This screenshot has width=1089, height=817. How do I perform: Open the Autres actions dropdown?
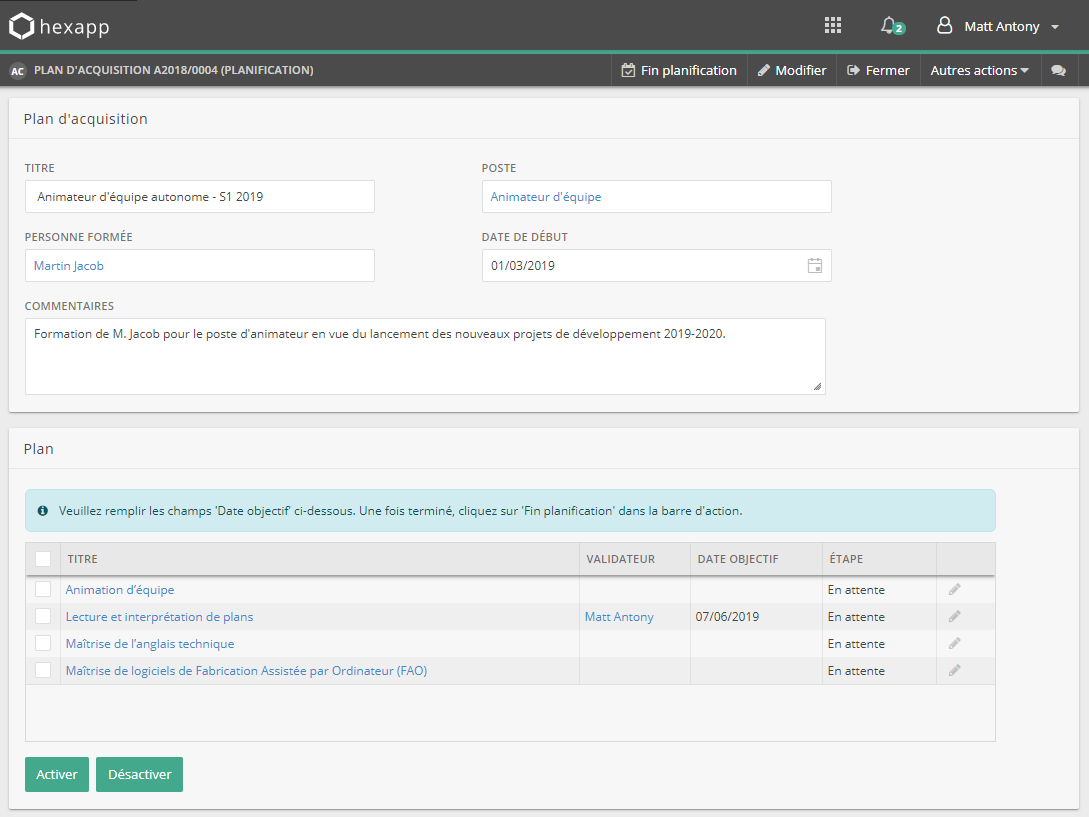click(980, 71)
